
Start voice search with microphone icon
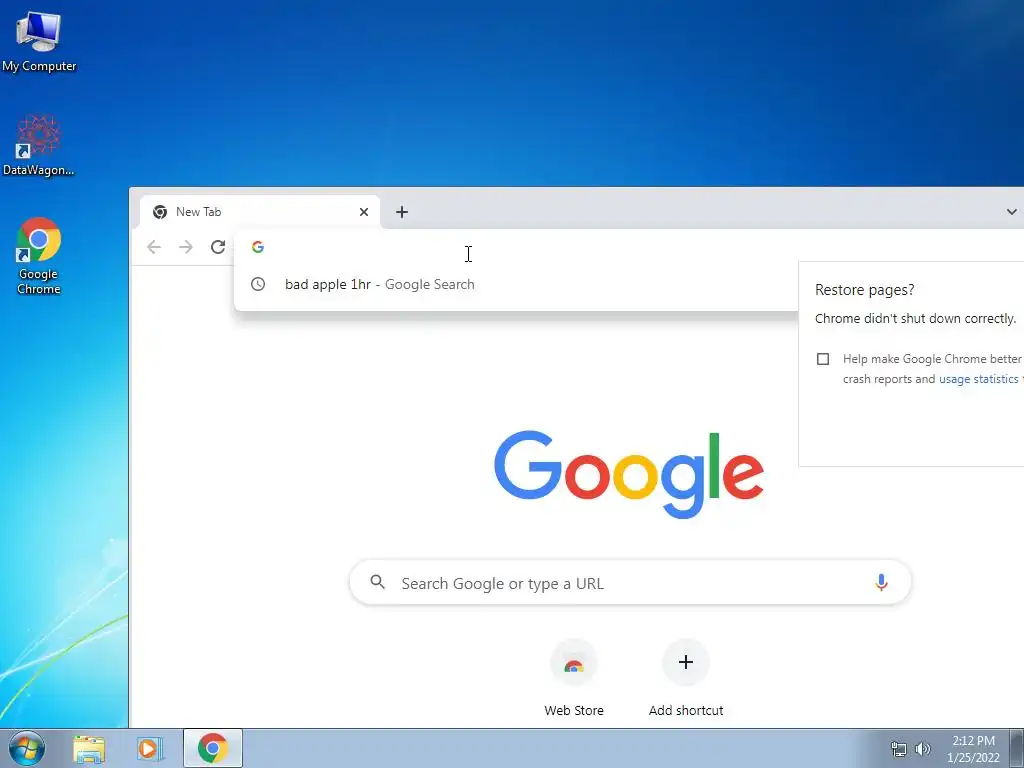coord(881,582)
